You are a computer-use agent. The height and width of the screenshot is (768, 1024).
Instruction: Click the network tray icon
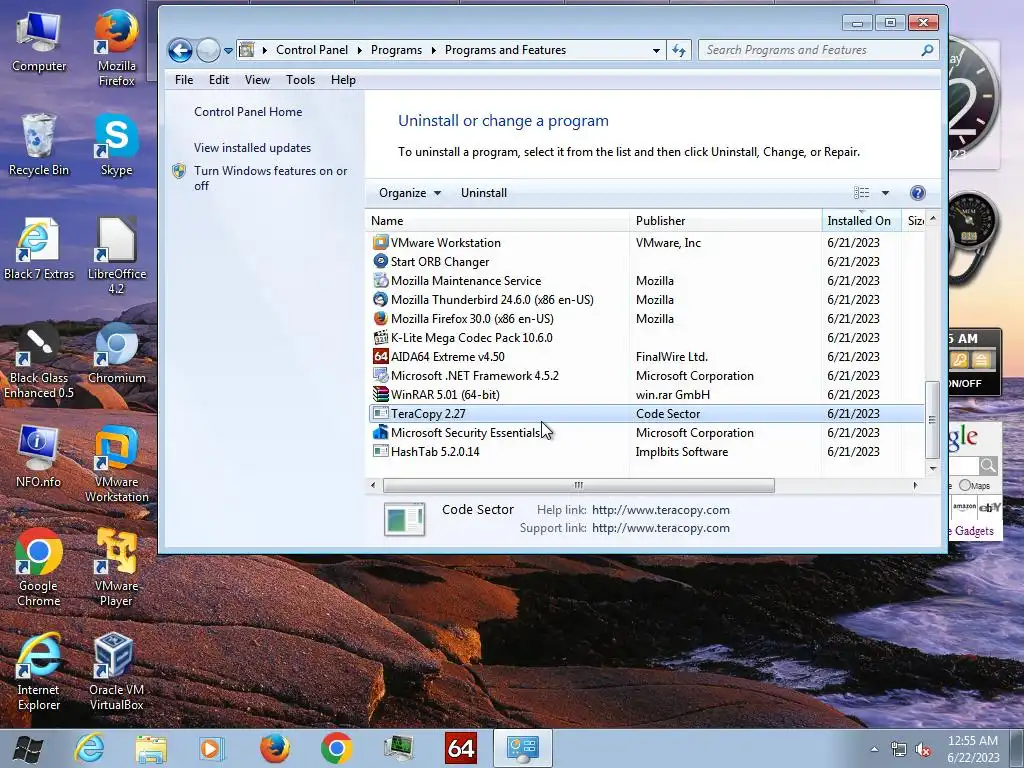click(899, 749)
